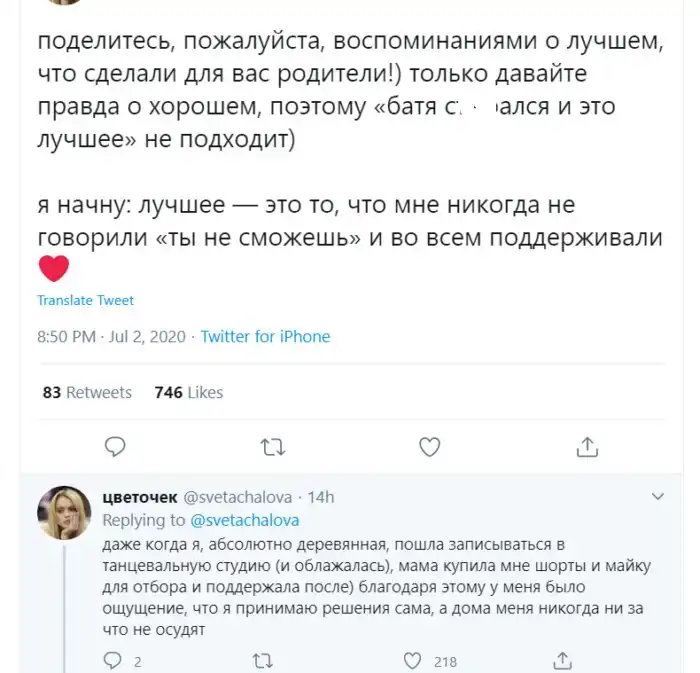Image resolution: width=700 pixels, height=673 pixels.
Task: Like the reply with 218 likes
Action: [x=412, y=661]
